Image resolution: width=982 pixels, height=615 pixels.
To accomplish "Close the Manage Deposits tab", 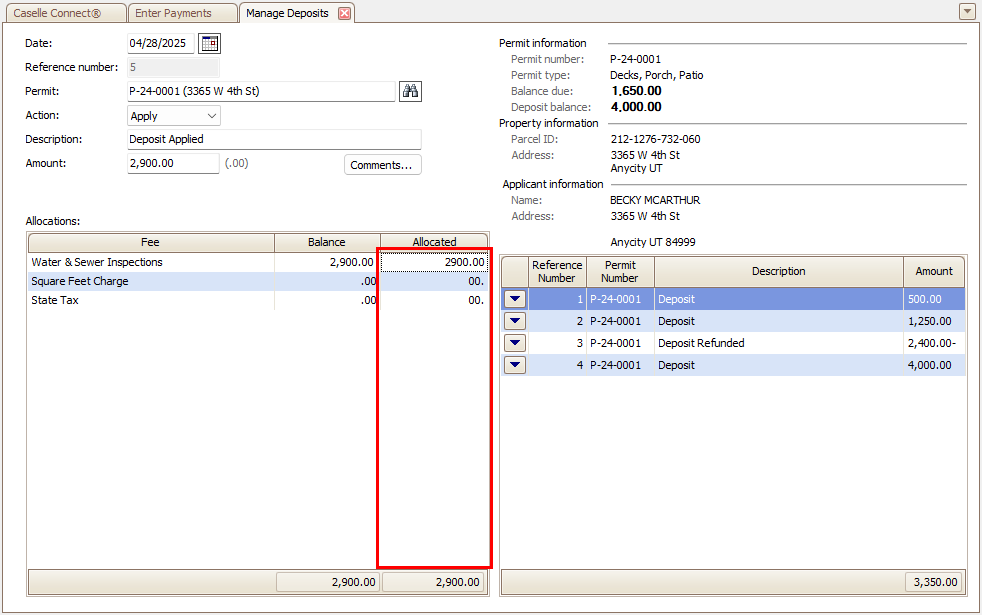I will pos(344,13).
